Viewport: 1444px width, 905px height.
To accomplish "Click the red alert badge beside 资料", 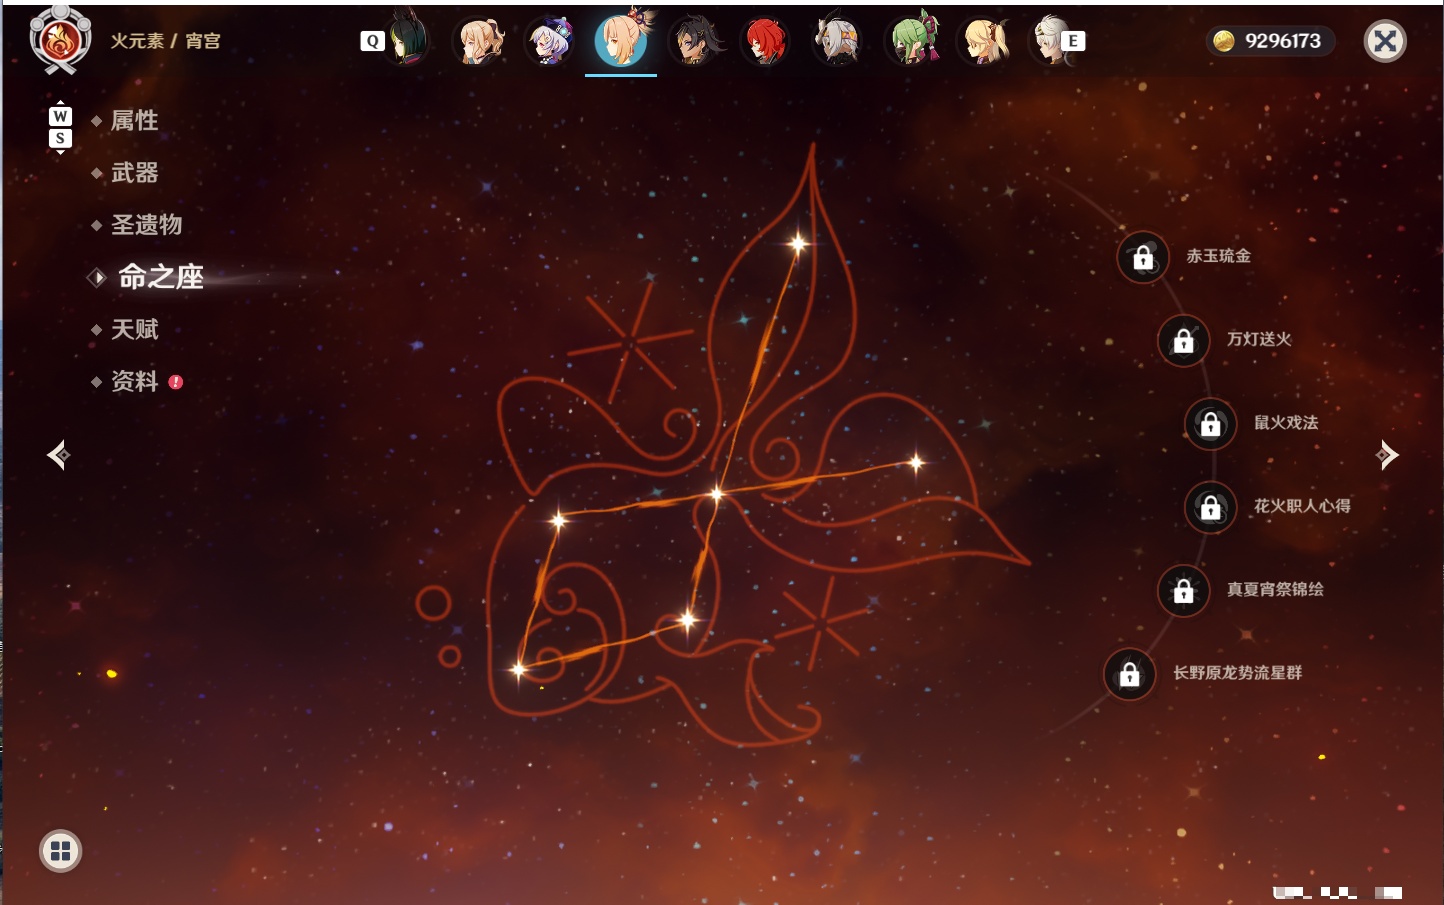I will [176, 382].
